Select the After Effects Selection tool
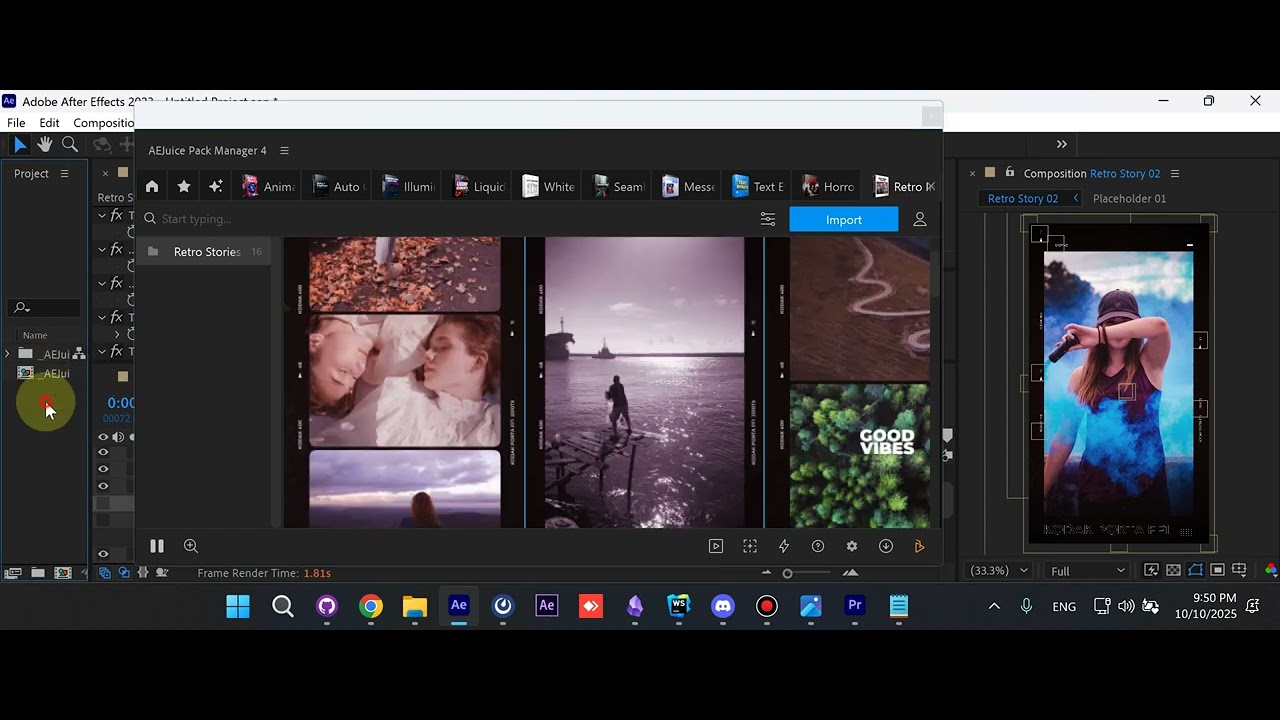 [19, 145]
